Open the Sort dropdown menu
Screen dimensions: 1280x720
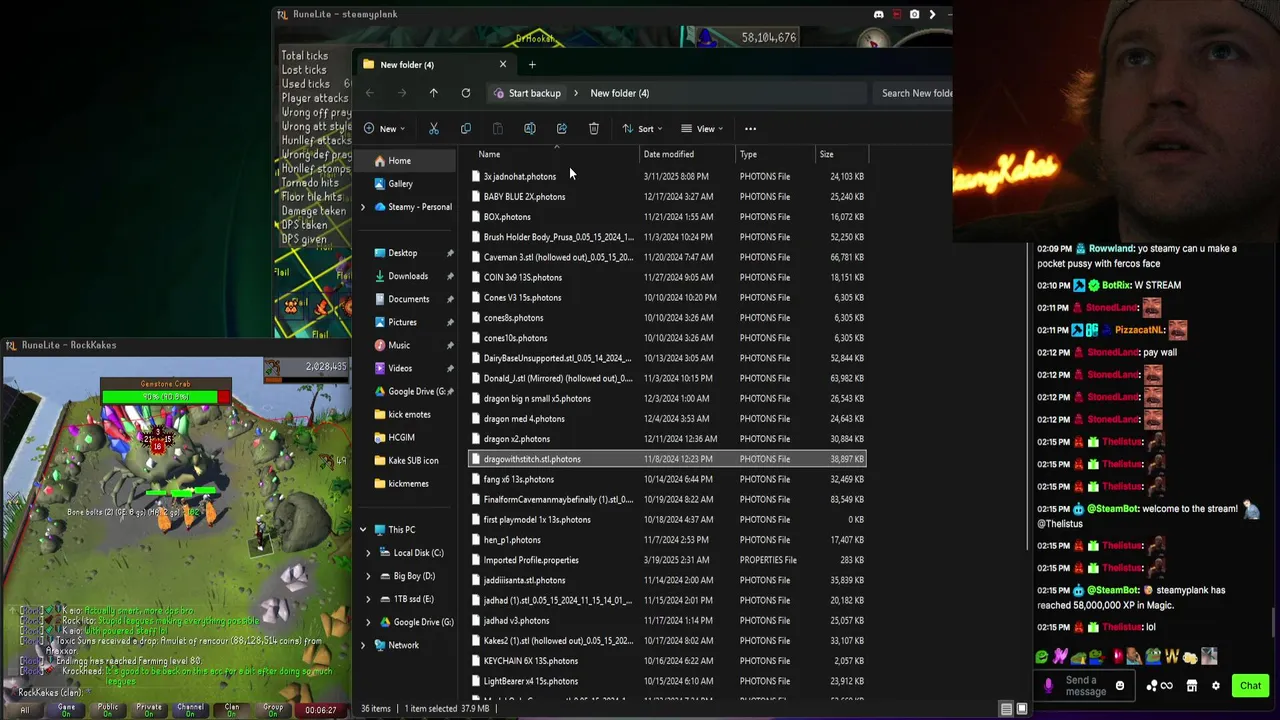[642, 128]
